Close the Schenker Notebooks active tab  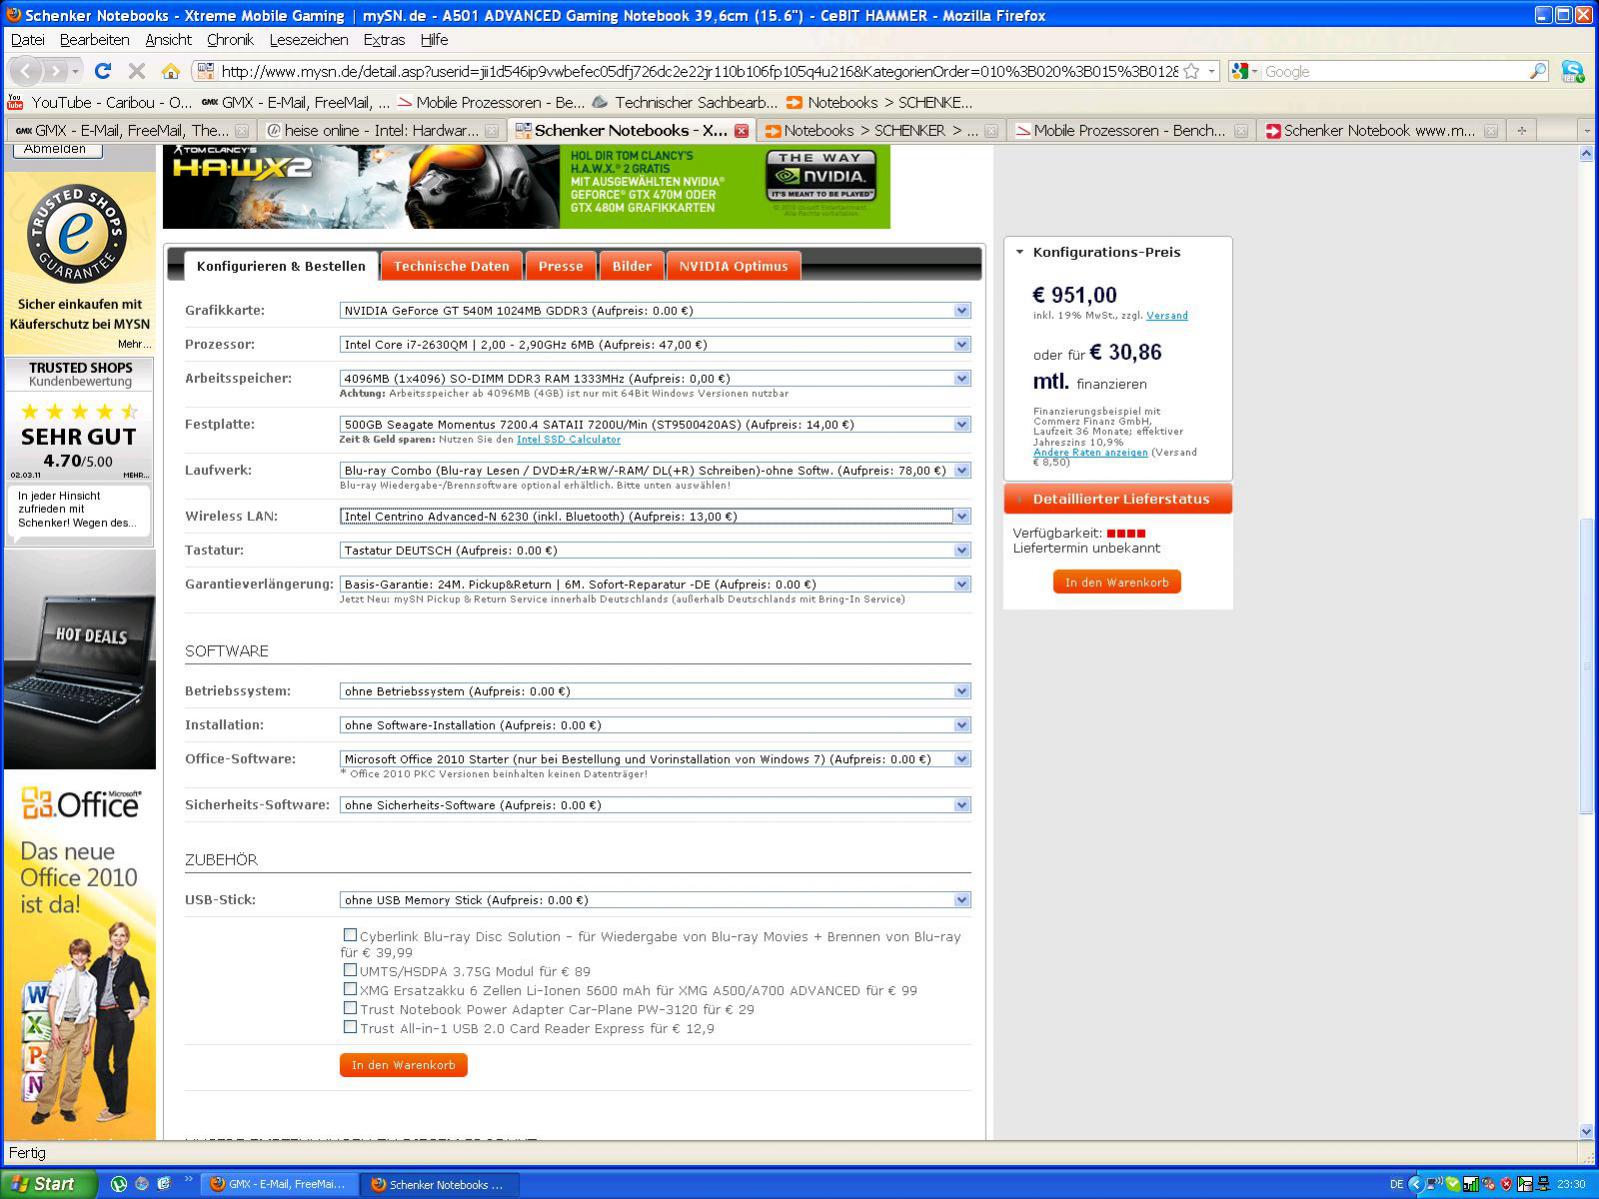(x=741, y=131)
